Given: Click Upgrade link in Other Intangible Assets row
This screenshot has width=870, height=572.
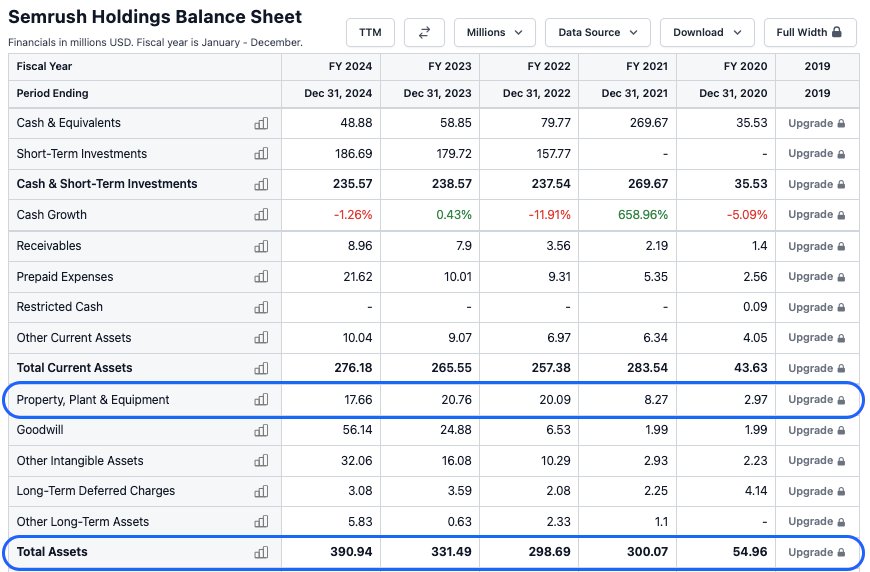Looking at the screenshot, I should (817, 460).
